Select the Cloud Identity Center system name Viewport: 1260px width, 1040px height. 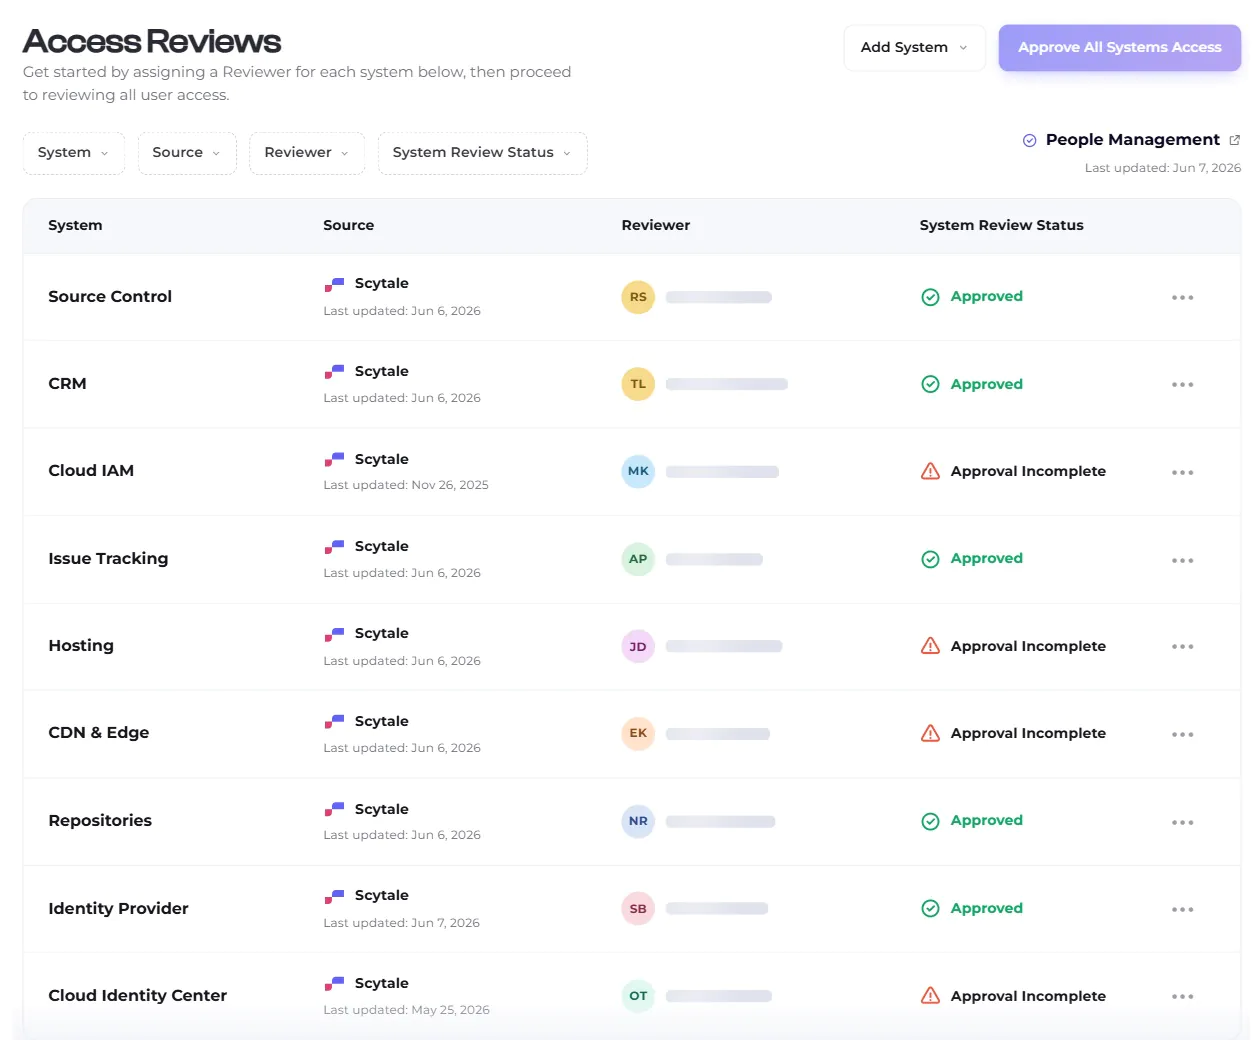tap(138, 995)
